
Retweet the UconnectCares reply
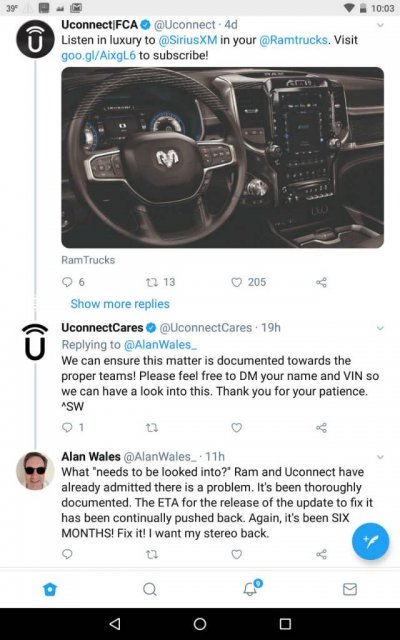point(152,427)
